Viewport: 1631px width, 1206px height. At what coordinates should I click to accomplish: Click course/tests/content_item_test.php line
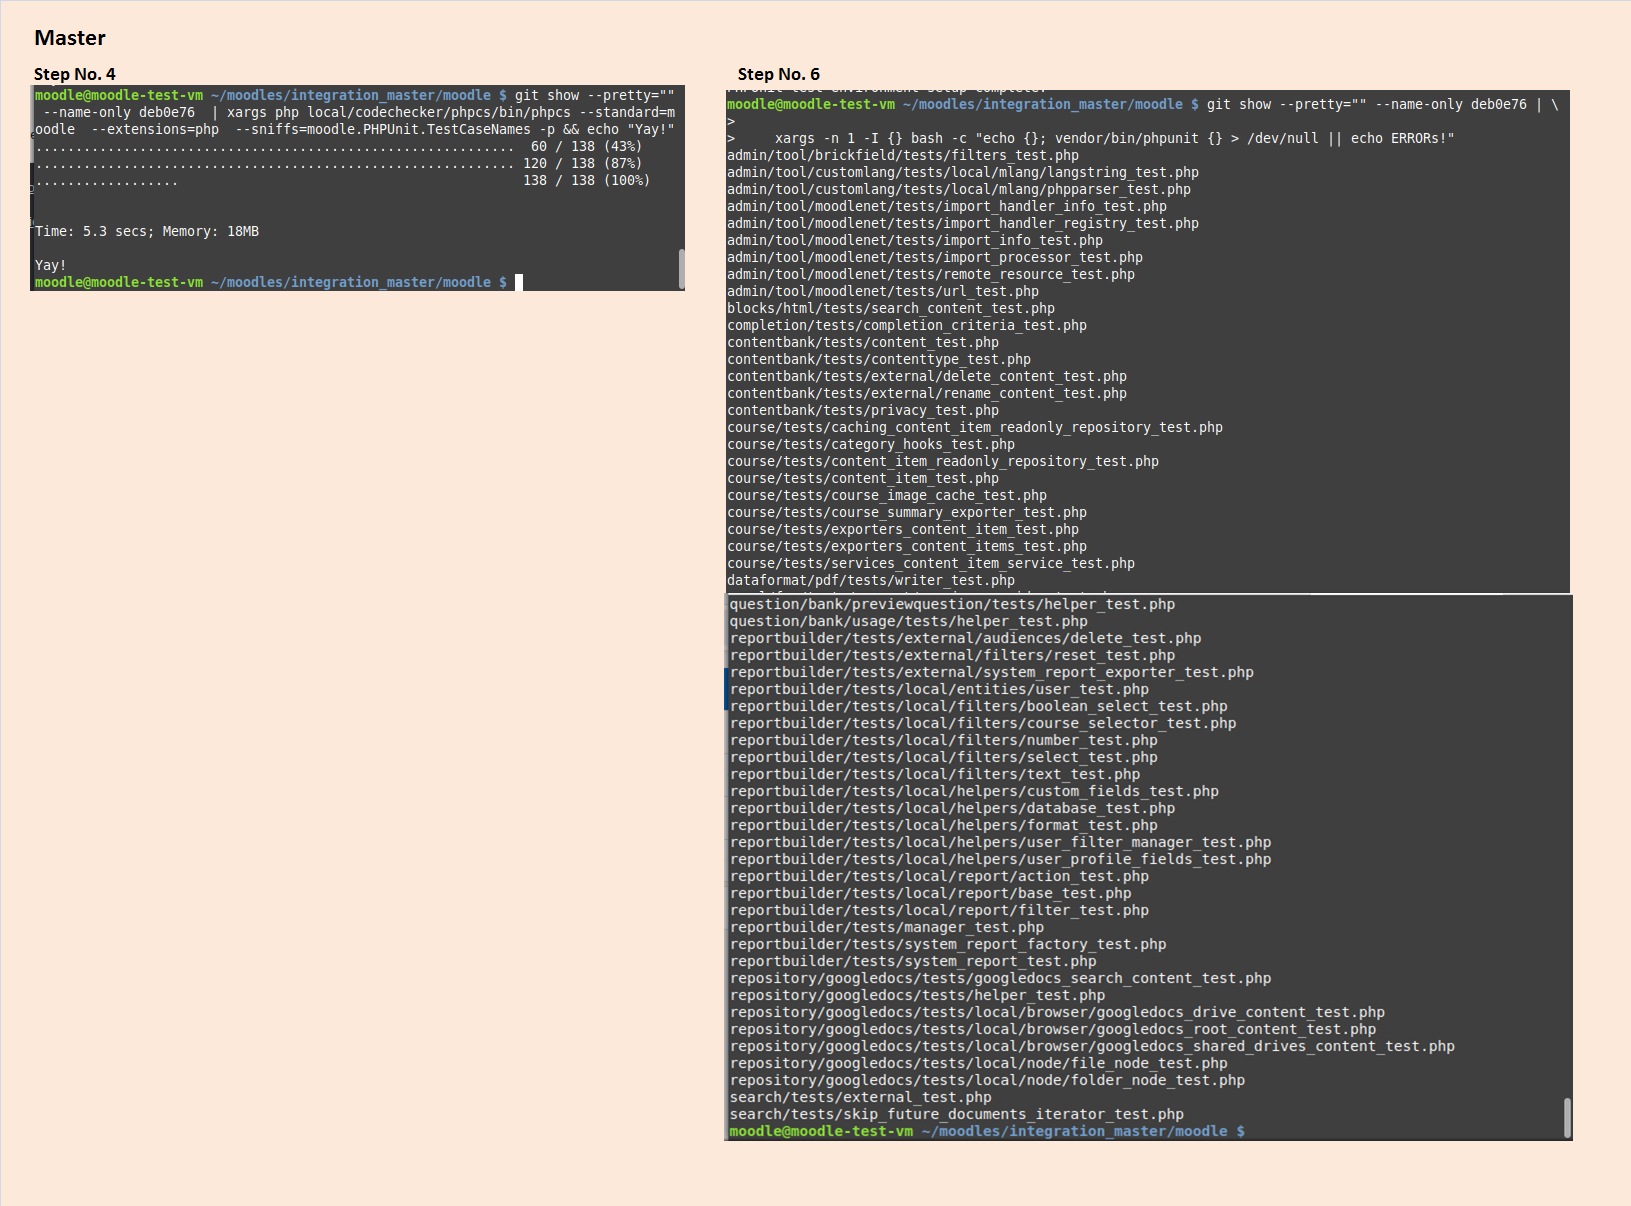pyautogui.click(x=863, y=478)
